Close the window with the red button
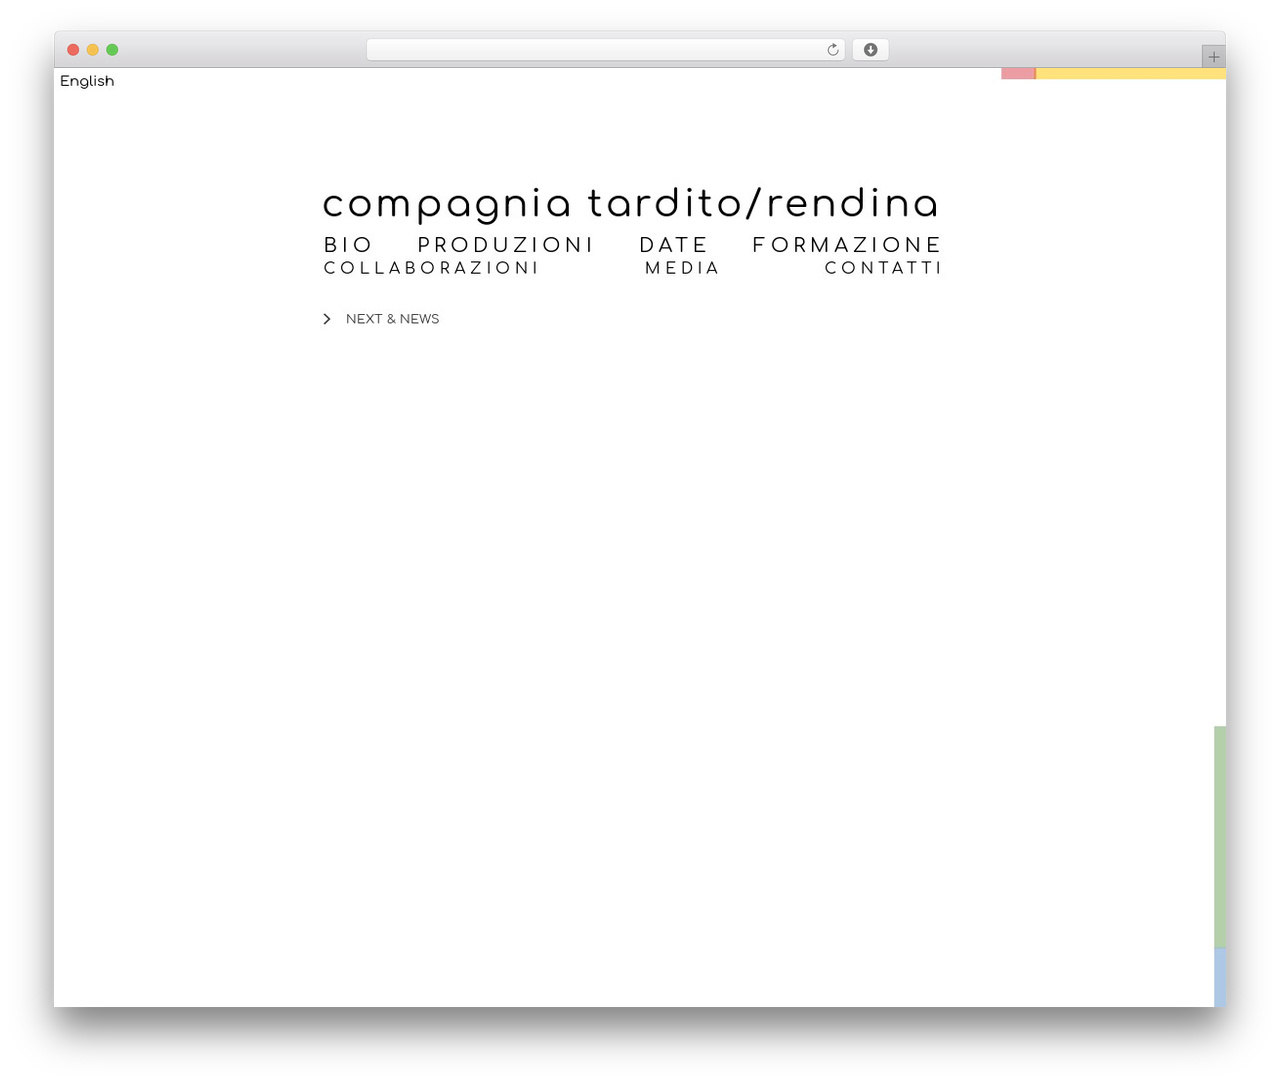Viewport: 1280px width, 1084px height. [x=73, y=50]
